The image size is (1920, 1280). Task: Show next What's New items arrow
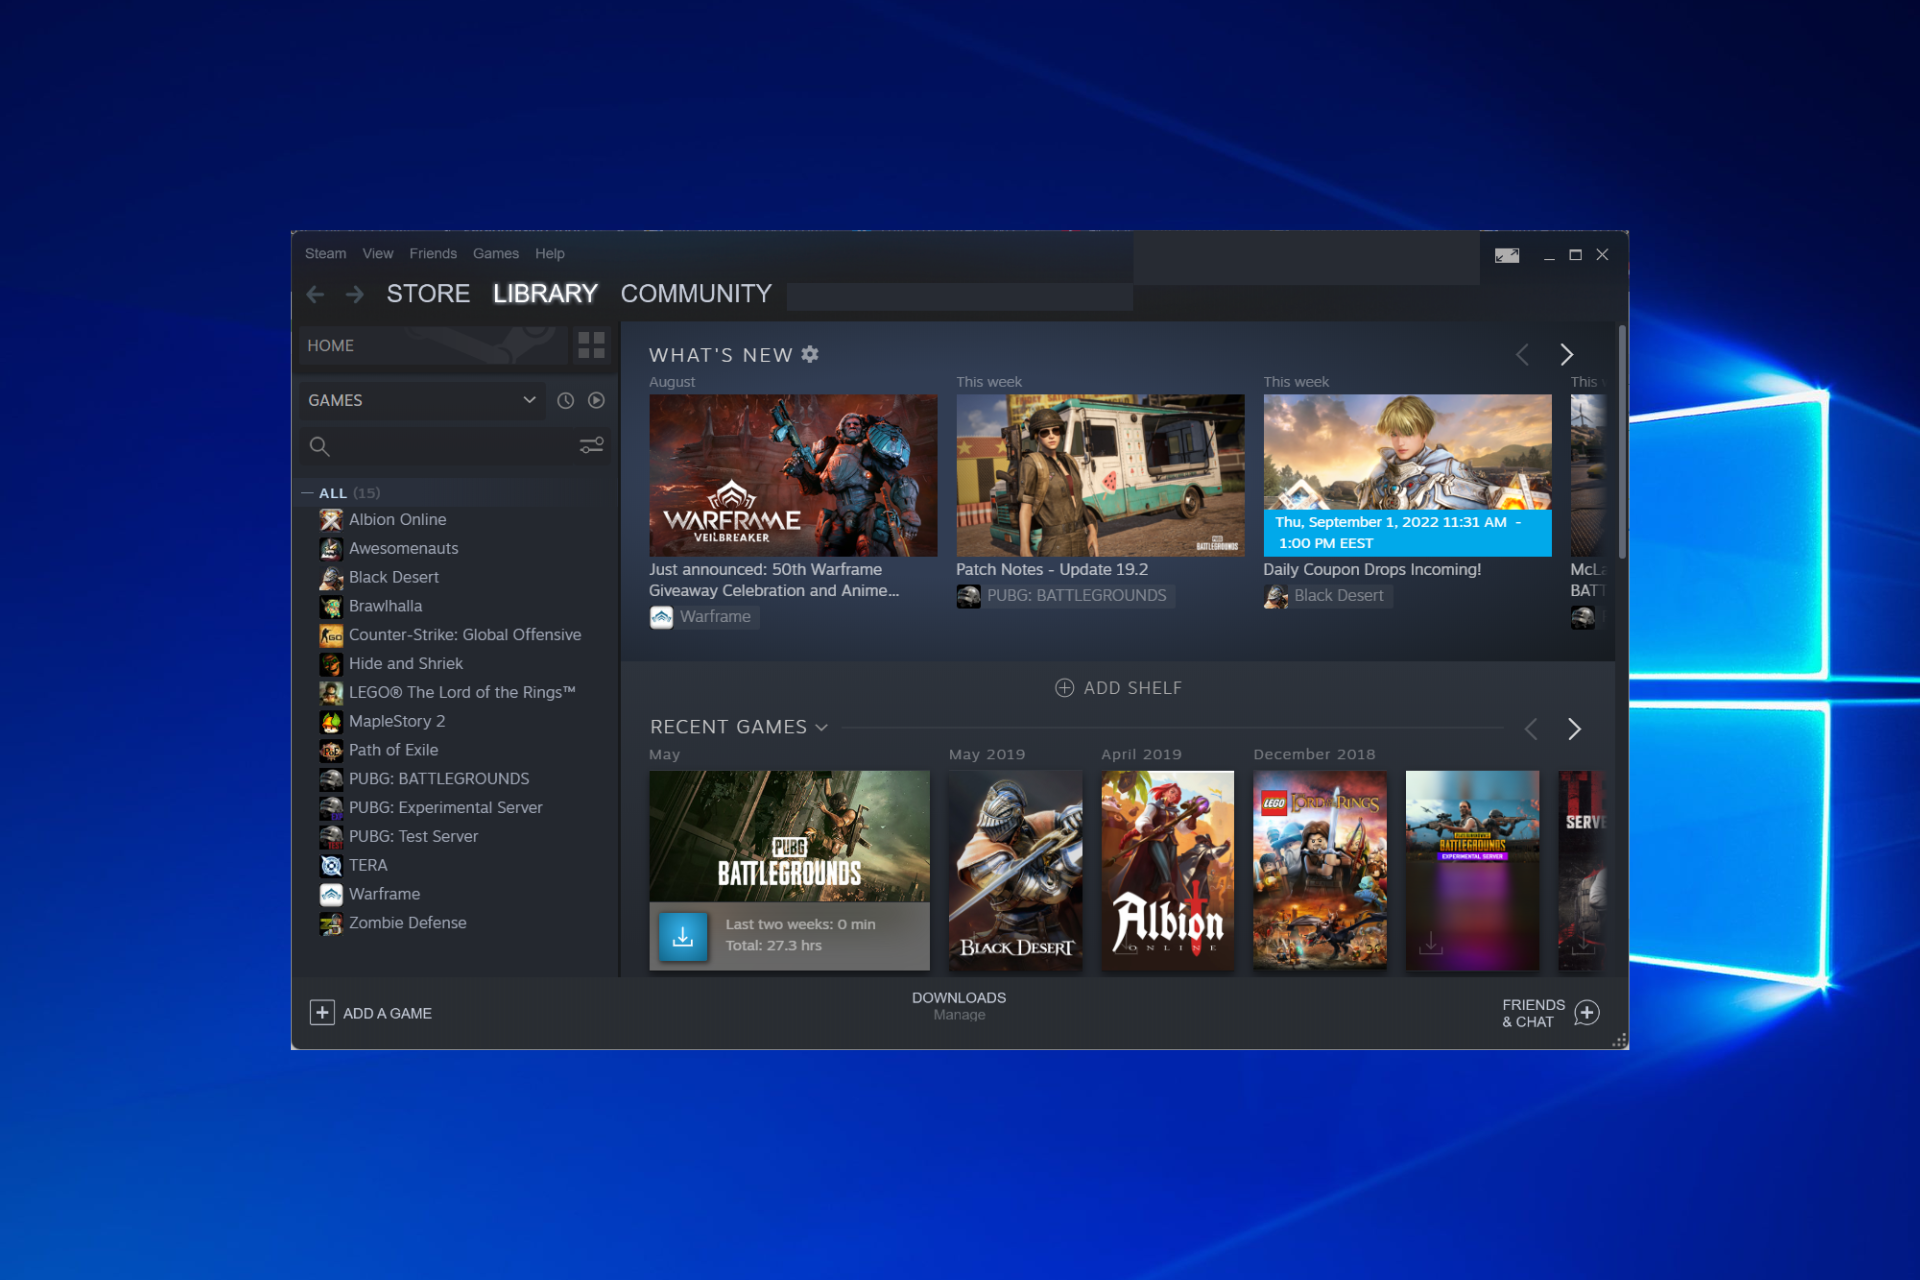(x=1567, y=354)
